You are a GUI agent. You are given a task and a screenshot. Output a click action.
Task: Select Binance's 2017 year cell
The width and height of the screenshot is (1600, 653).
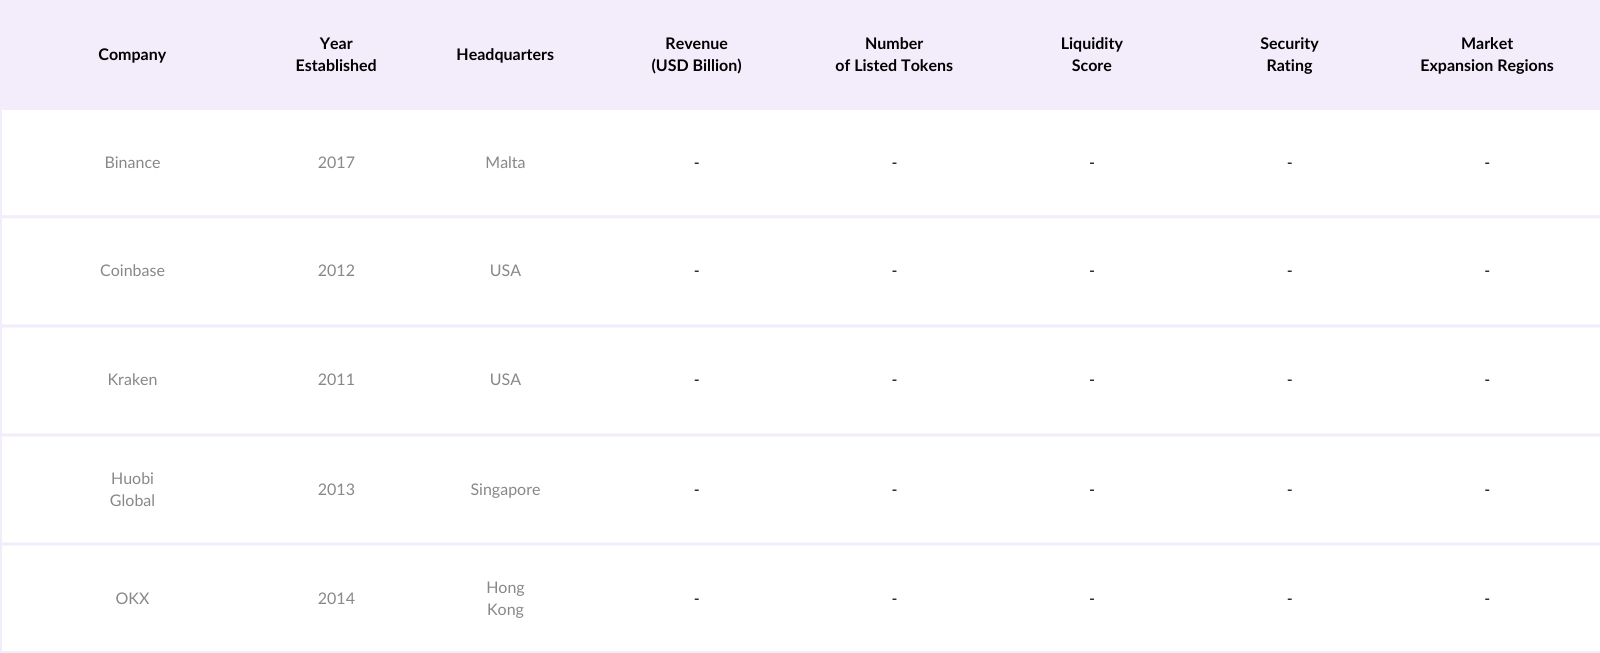coord(336,163)
